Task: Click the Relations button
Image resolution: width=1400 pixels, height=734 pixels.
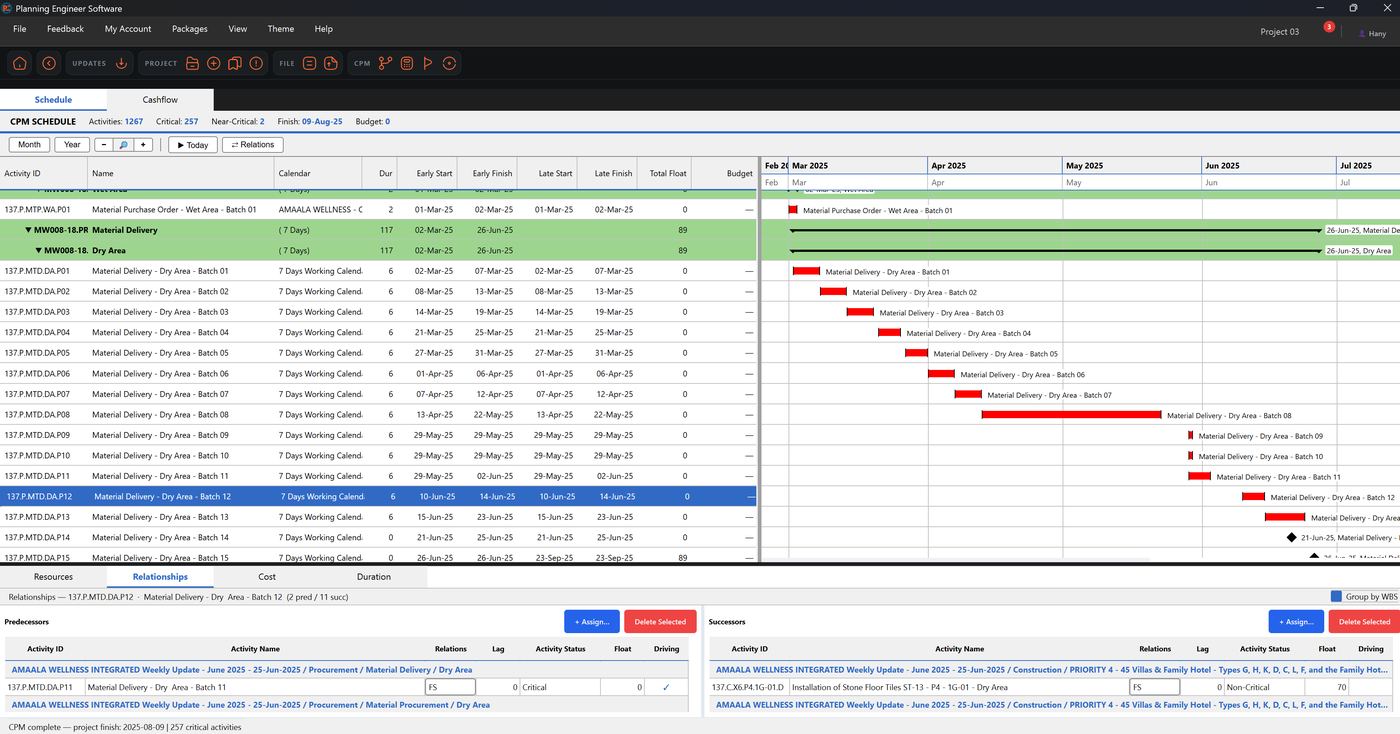Action: click(252, 145)
